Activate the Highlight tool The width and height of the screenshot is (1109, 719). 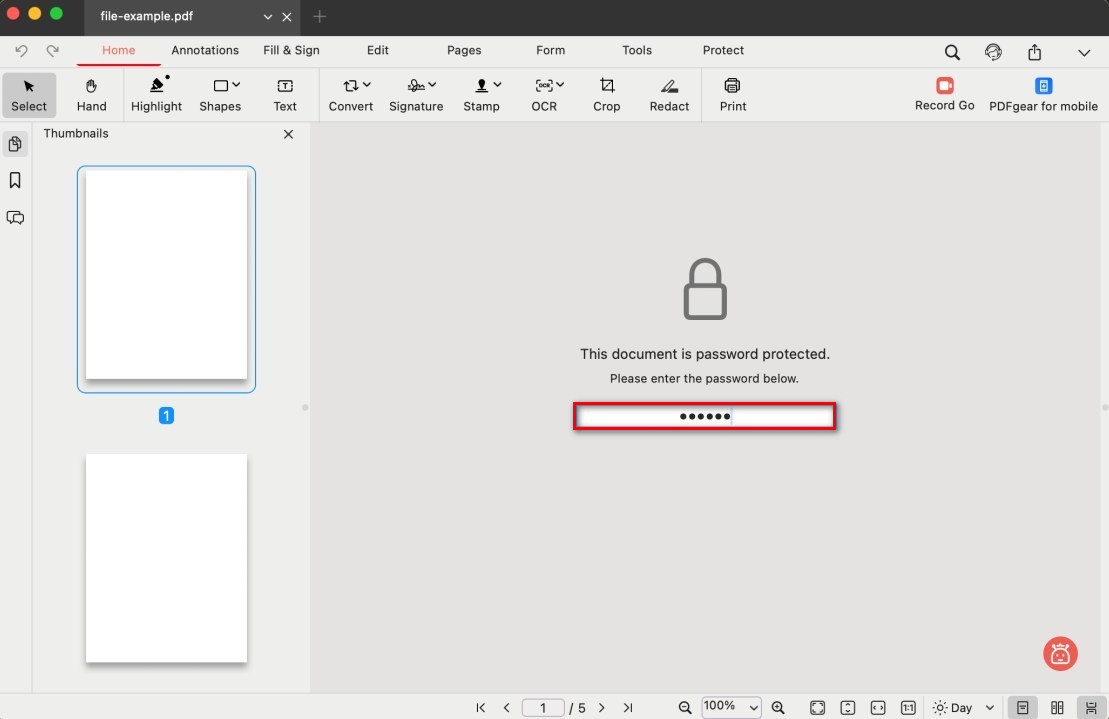pos(157,95)
